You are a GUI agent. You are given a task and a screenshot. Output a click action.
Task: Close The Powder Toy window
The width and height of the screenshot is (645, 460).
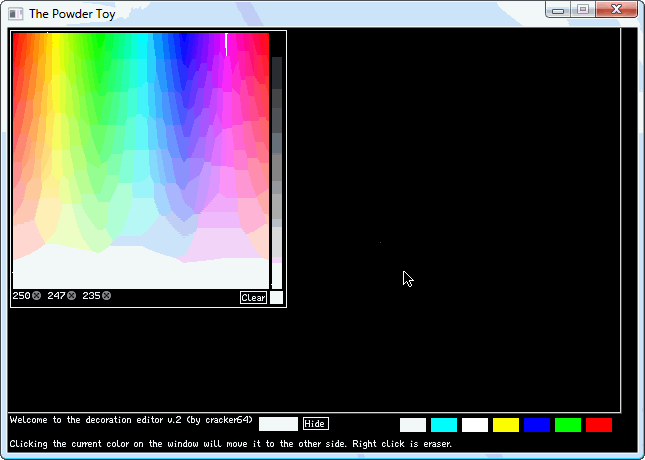616,10
